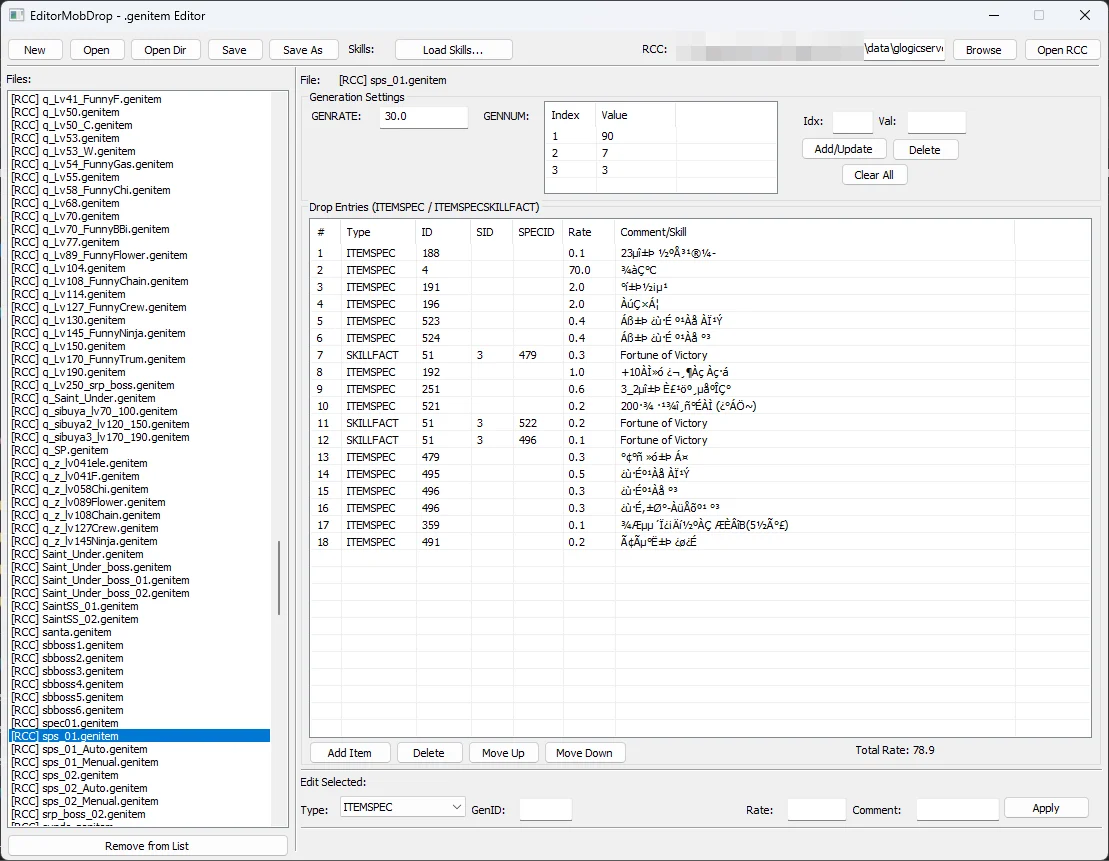The width and height of the screenshot is (1109, 861).
Task: Click the Open RCC button
Action: click(x=1062, y=50)
